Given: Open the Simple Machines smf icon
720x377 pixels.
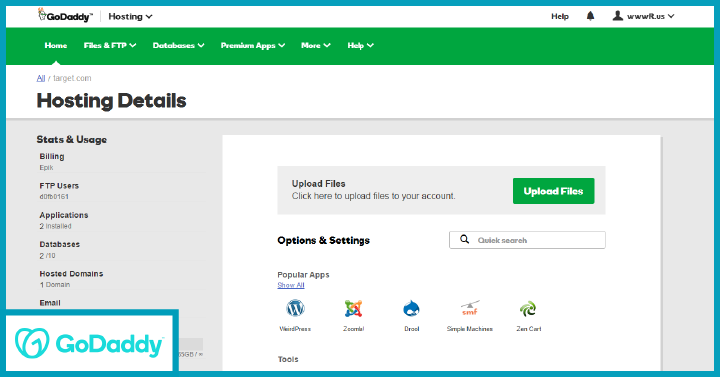Looking at the screenshot, I should pos(470,309).
